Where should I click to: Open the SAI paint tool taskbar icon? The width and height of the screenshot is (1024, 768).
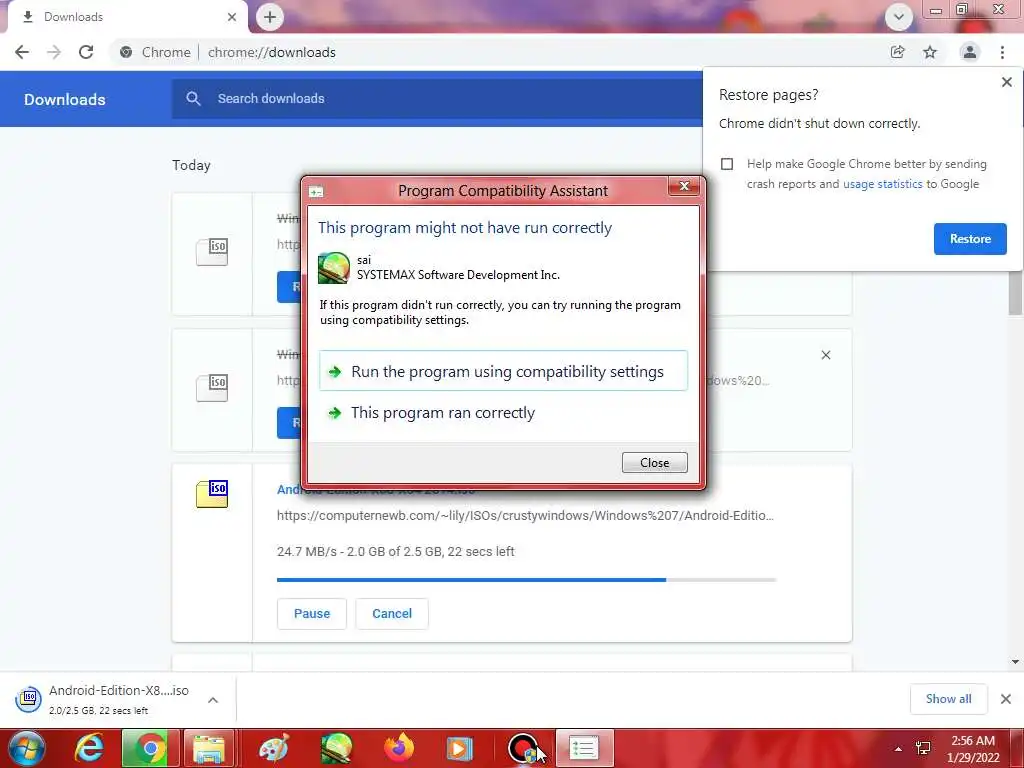coord(337,748)
